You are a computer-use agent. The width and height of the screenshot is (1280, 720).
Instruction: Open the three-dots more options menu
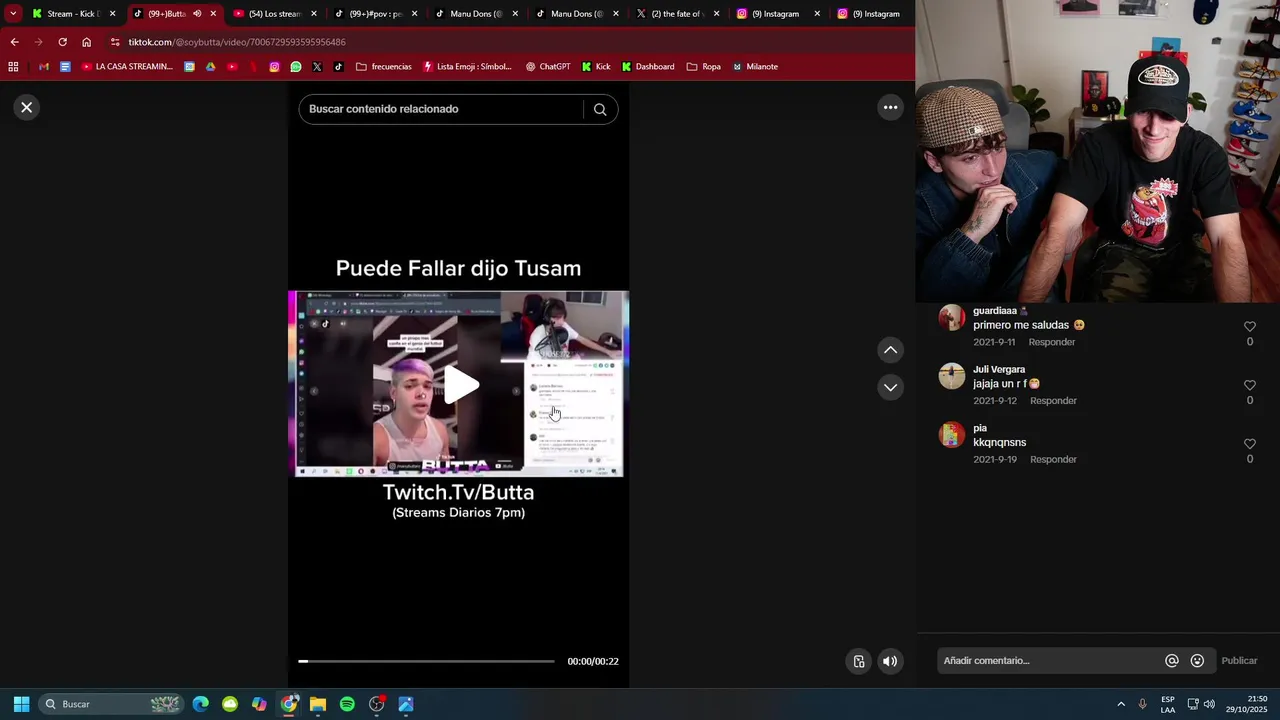pos(890,107)
